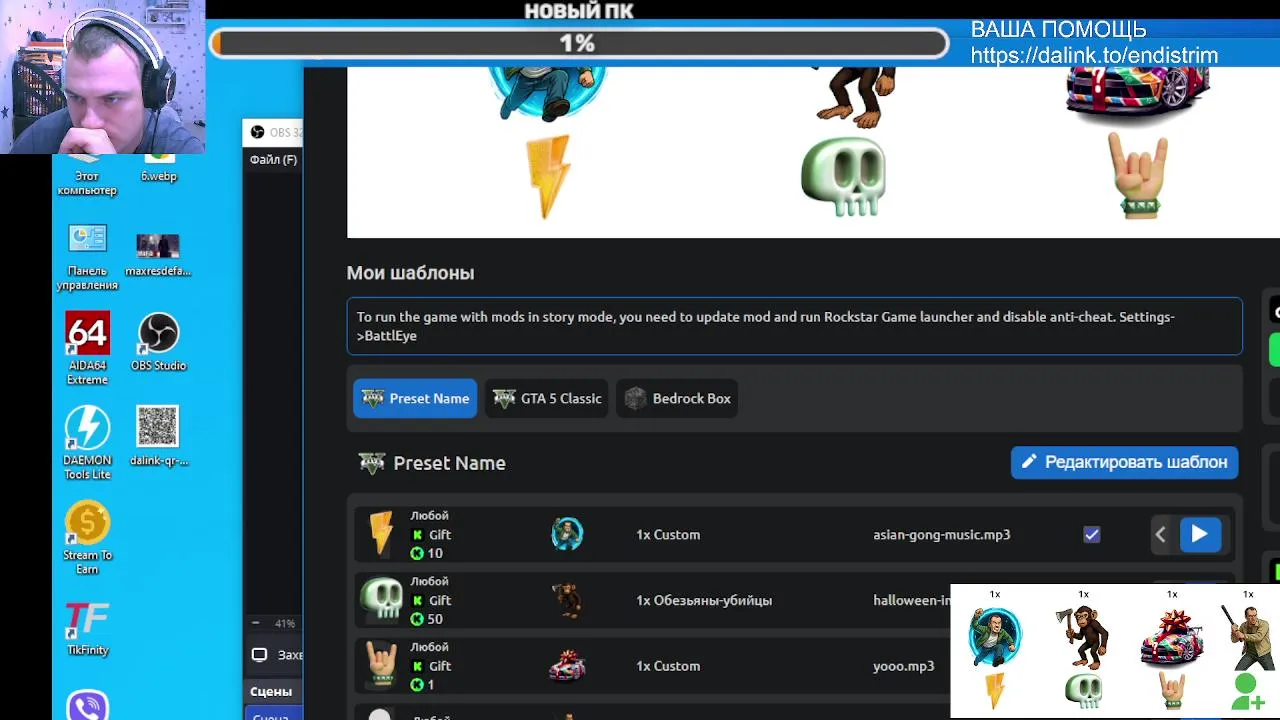Viewport: 1280px width, 720px height.
Task: Open Панель управления desktop shortcut
Action: [x=87, y=258]
